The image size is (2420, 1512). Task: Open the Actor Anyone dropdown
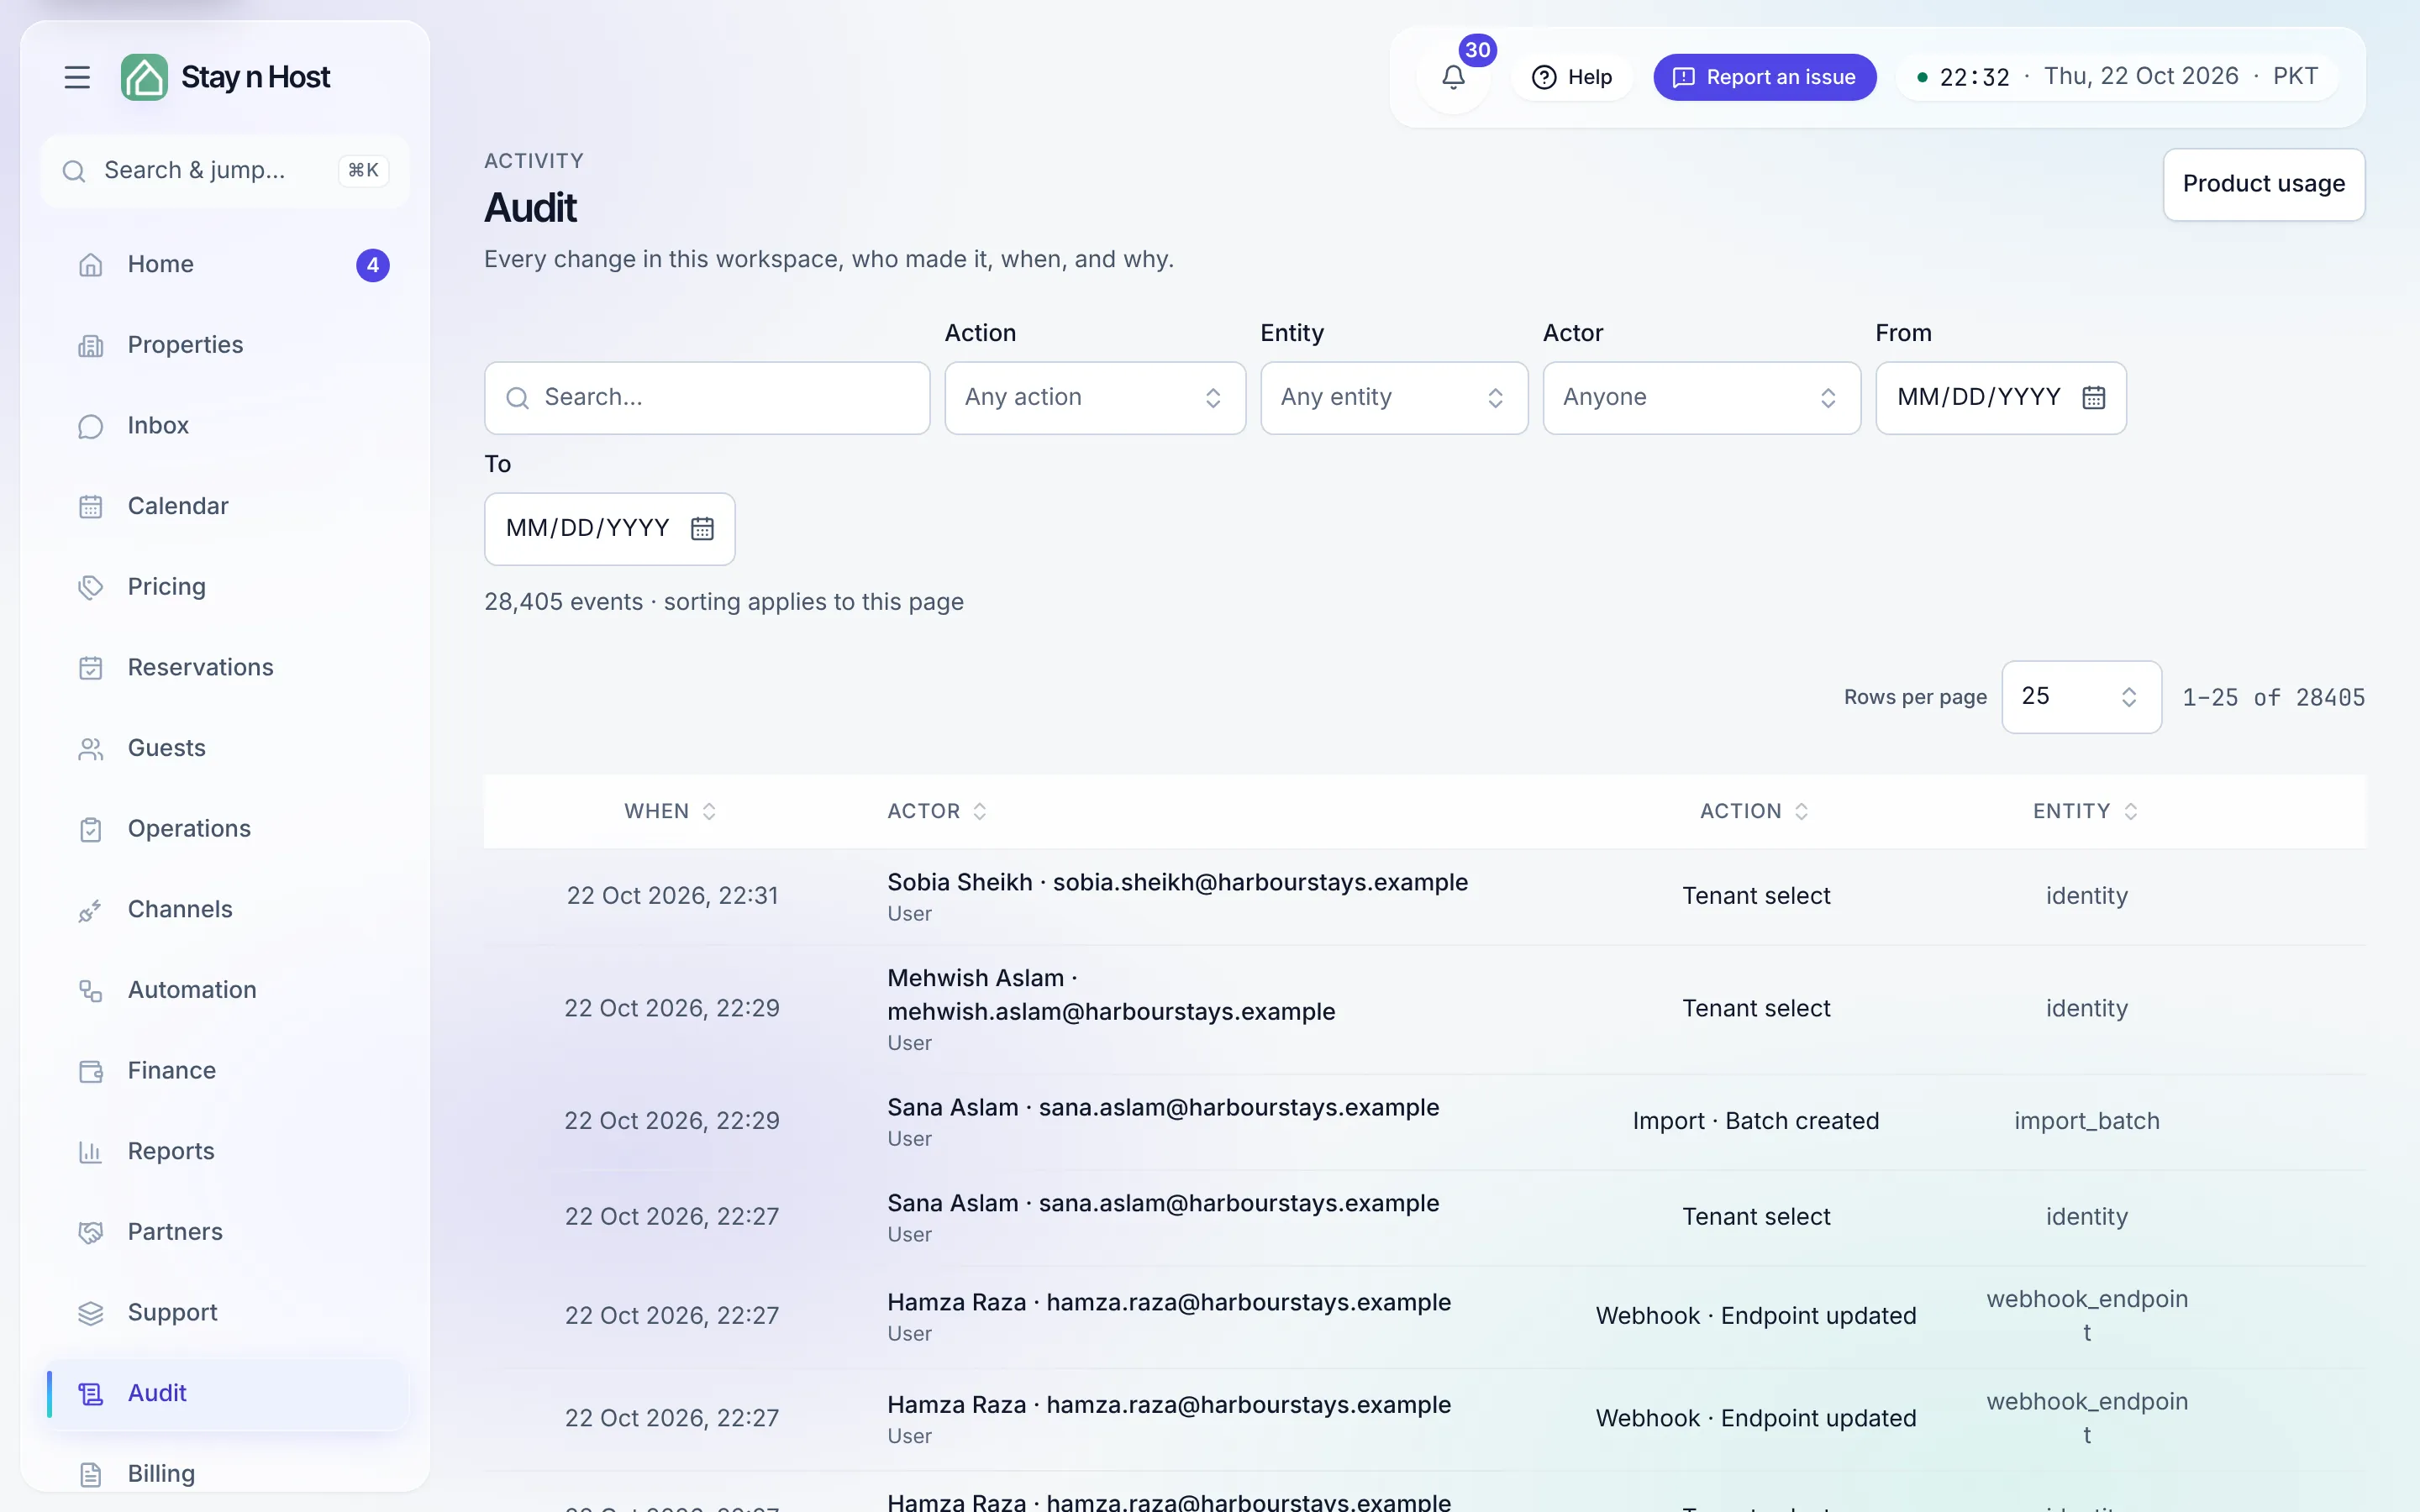pyautogui.click(x=1701, y=398)
